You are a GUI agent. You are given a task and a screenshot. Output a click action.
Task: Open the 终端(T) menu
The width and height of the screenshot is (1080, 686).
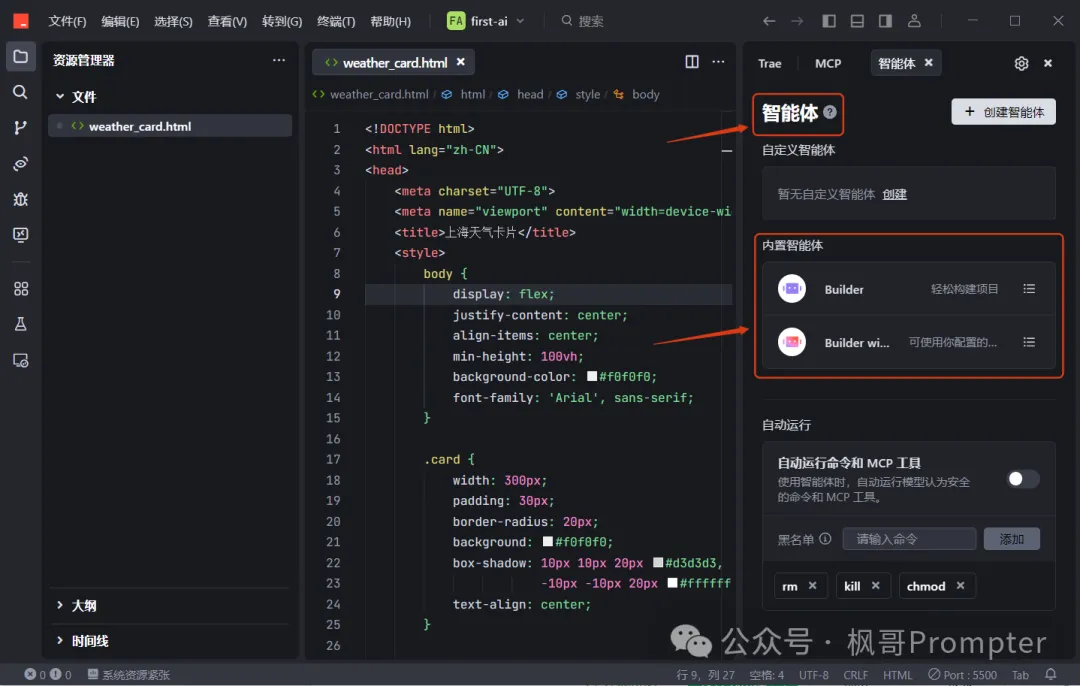coord(336,21)
